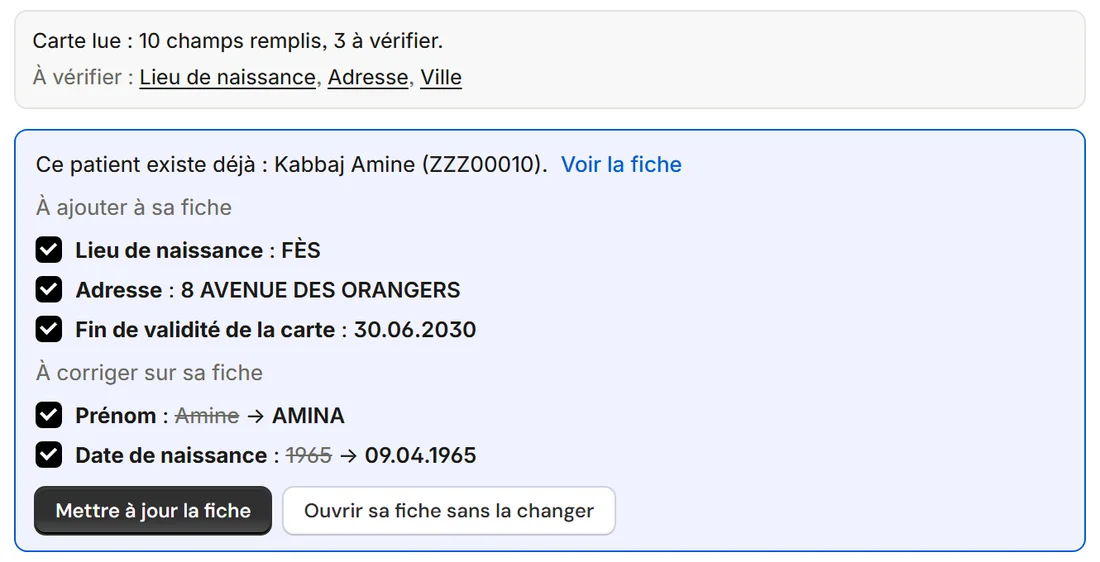Click the Carte lue summary message

238,41
